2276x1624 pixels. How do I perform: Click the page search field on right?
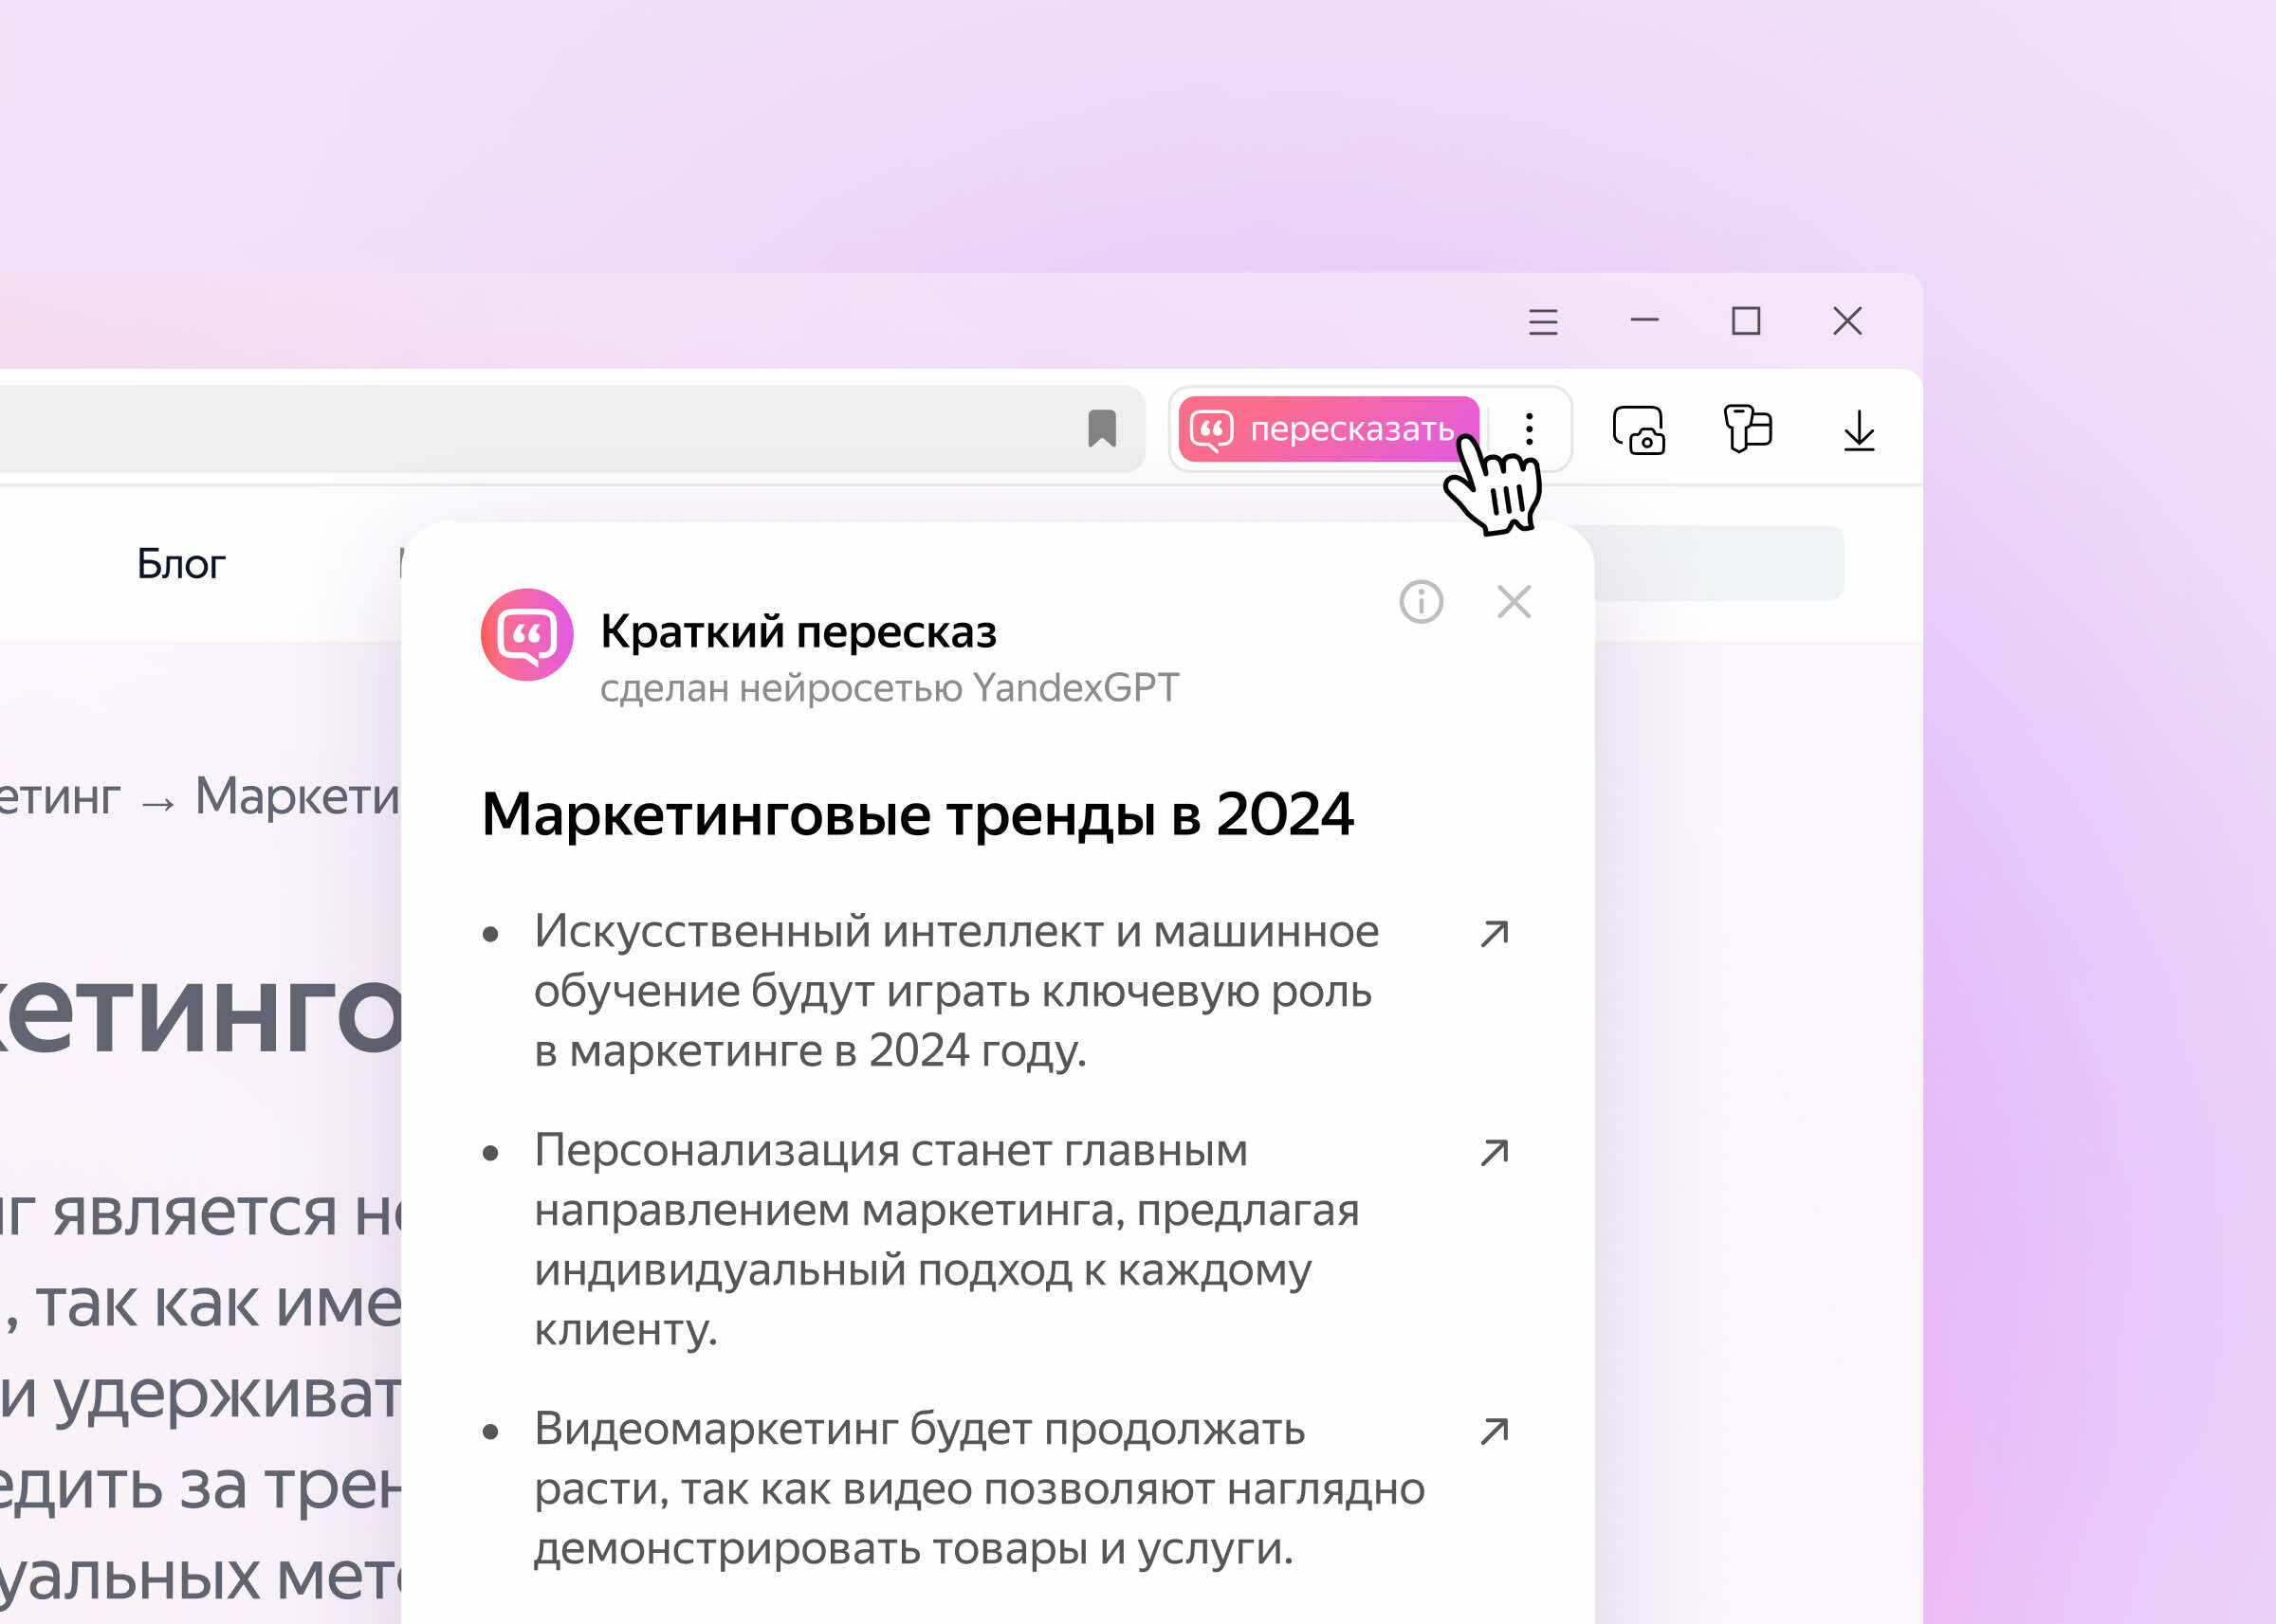pyautogui.click(x=1718, y=563)
